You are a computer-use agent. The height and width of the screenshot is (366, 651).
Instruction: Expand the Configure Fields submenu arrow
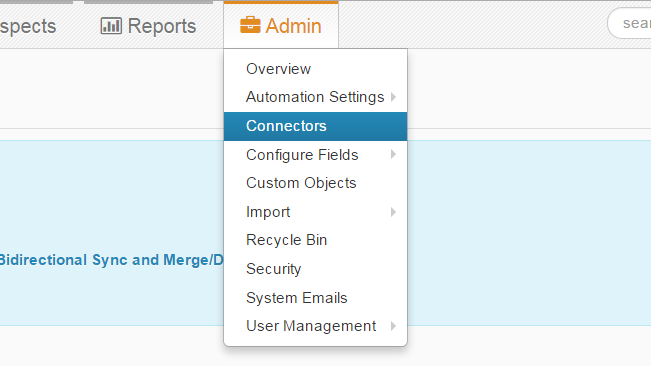[x=393, y=154]
